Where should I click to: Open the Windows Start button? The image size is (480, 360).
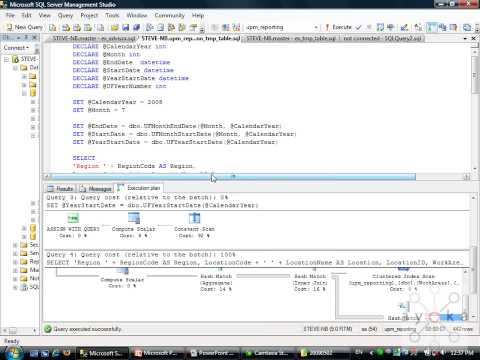click(13, 353)
